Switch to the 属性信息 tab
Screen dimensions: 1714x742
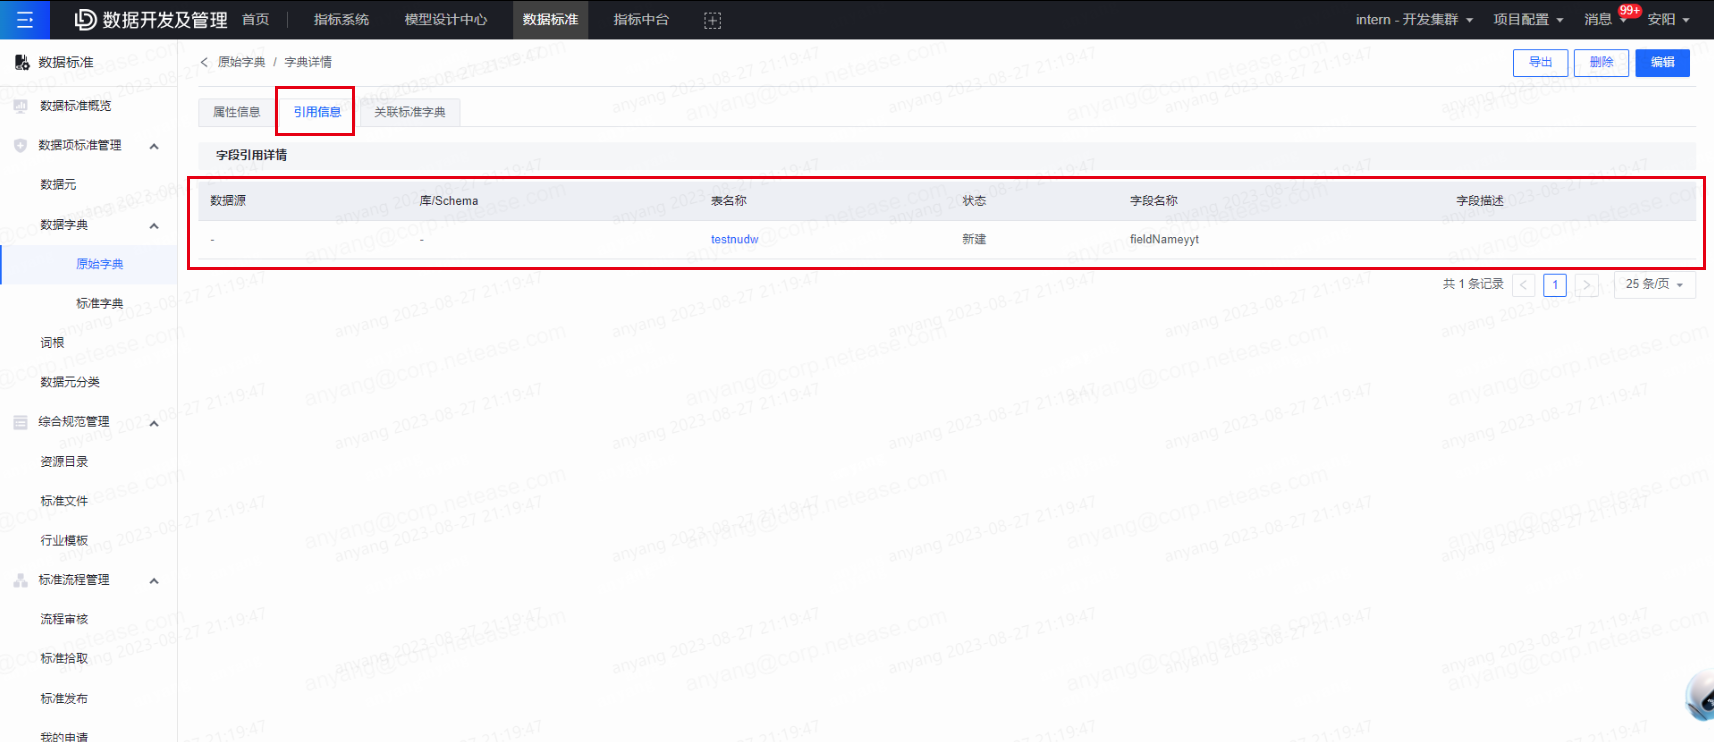[237, 112]
